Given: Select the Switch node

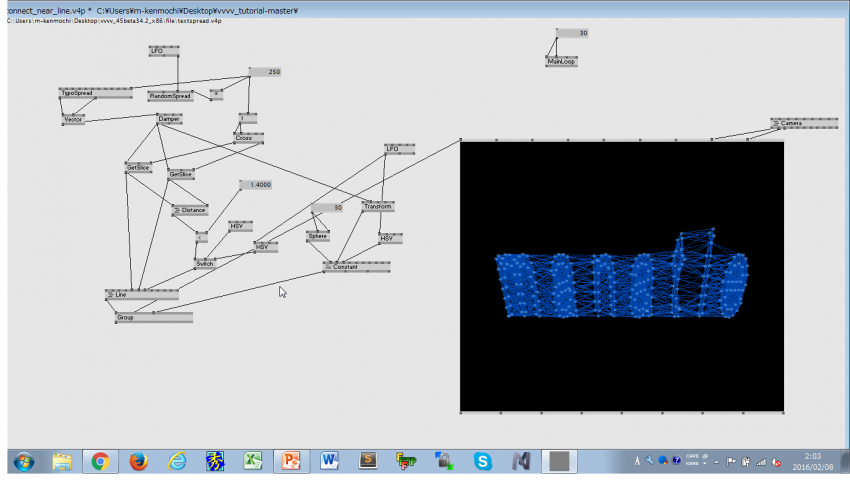Looking at the screenshot, I should pos(204,262).
